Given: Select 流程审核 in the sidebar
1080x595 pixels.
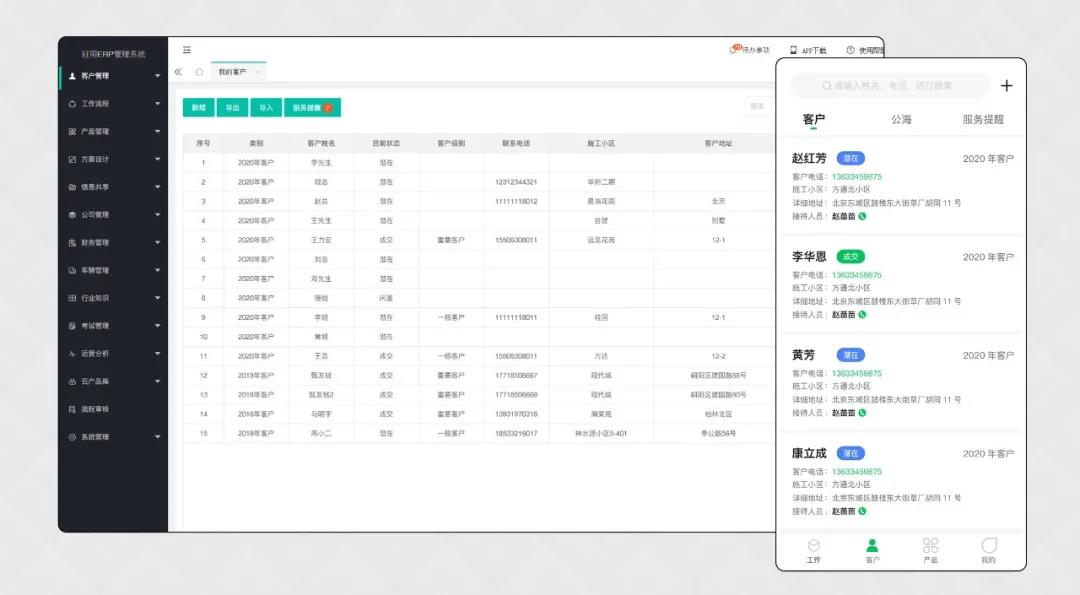Looking at the screenshot, I should tap(95, 409).
